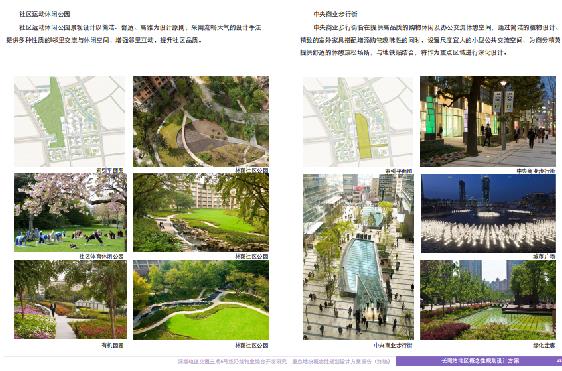The width and height of the screenshot is (562, 371).
Task: Click the community park description paragraph
Action: 134,34
